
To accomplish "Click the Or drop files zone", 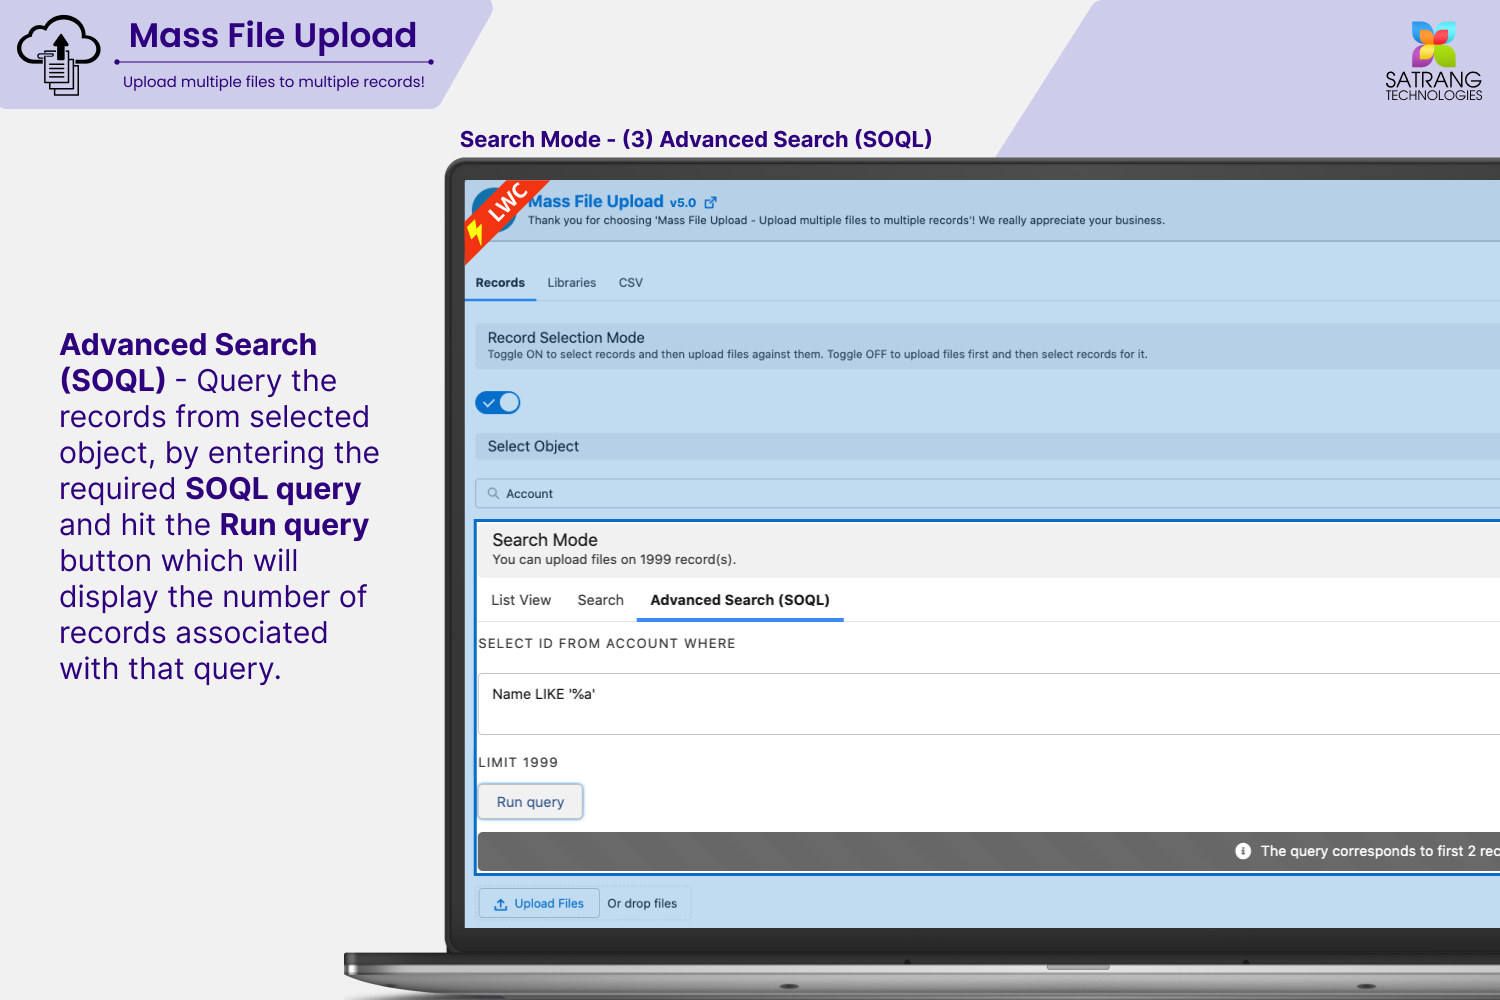I will point(643,904).
